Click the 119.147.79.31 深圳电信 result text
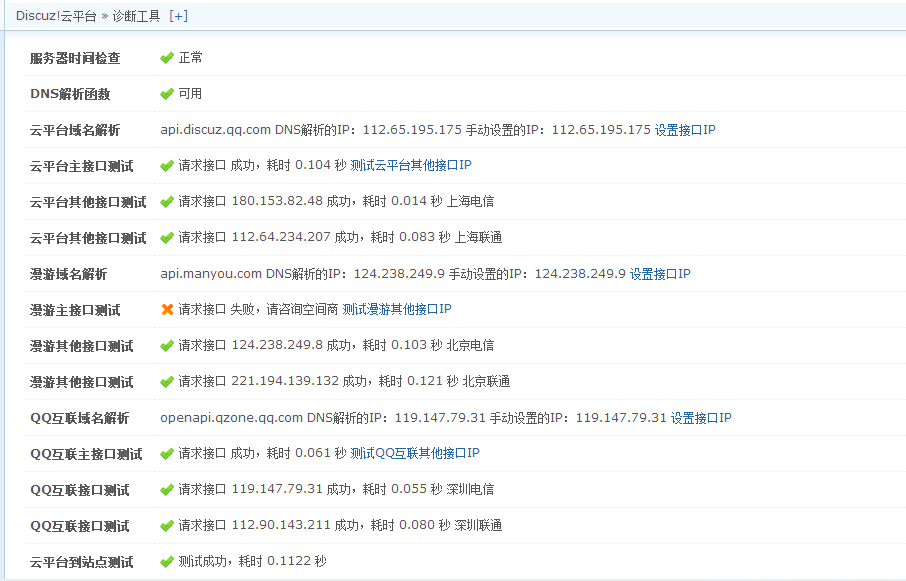 tap(336, 489)
